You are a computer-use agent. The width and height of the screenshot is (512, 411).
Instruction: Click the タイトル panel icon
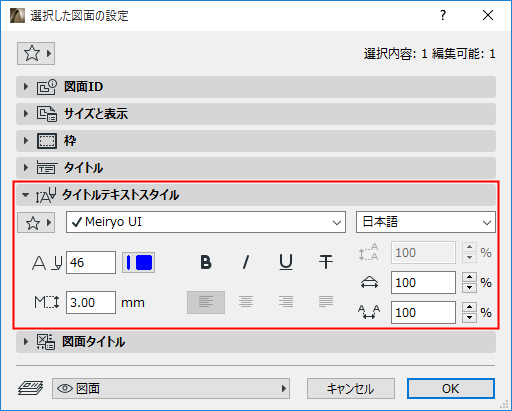click(x=47, y=168)
